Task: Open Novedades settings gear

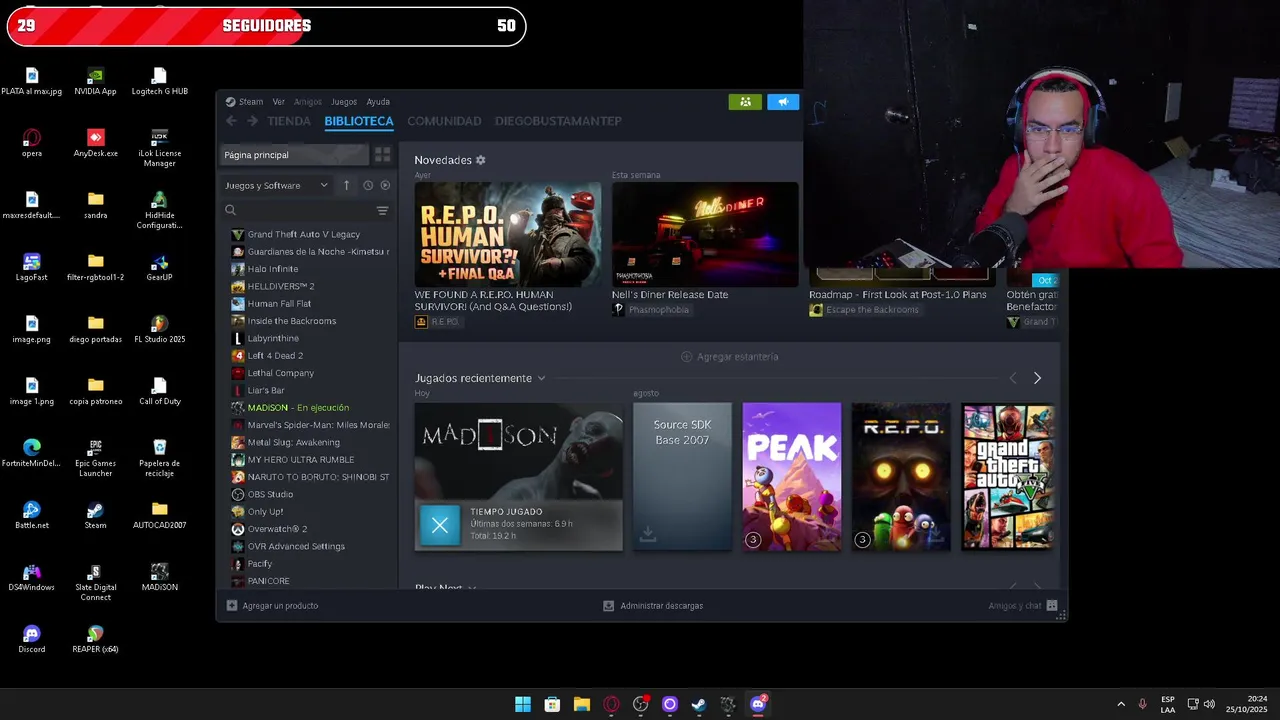Action: tap(480, 160)
